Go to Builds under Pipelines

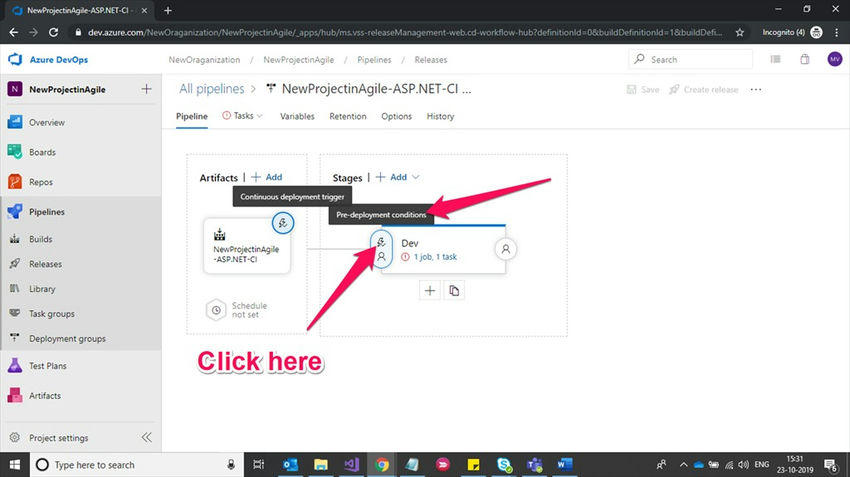click(x=41, y=239)
